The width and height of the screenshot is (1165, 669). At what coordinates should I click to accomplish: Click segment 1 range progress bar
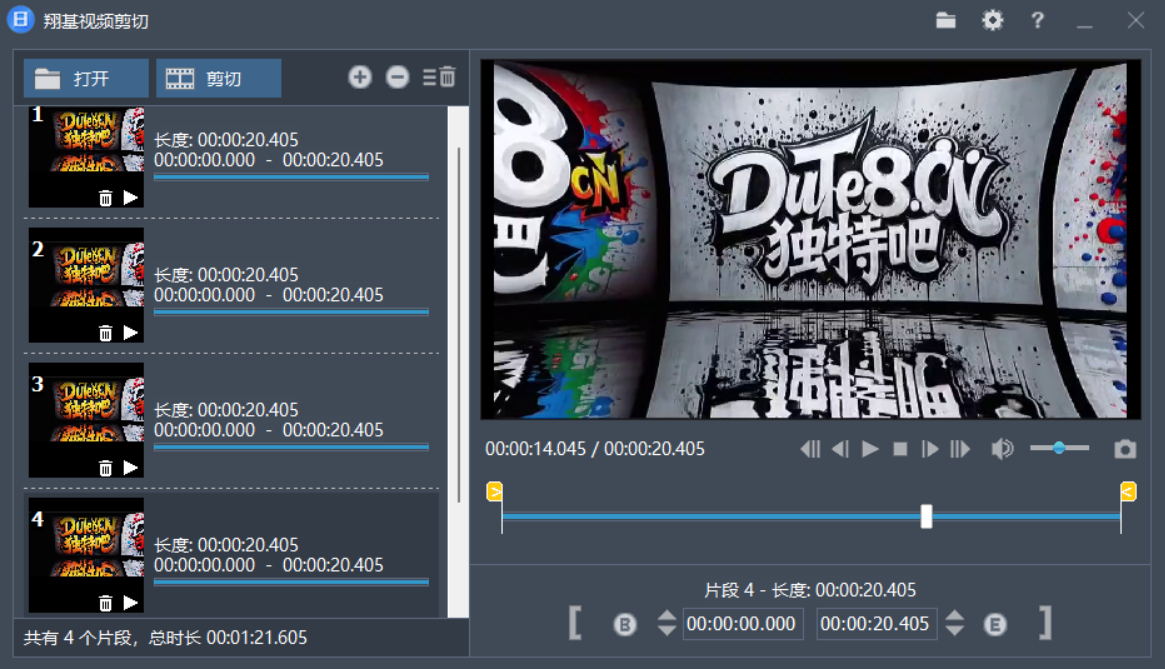click(x=291, y=177)
